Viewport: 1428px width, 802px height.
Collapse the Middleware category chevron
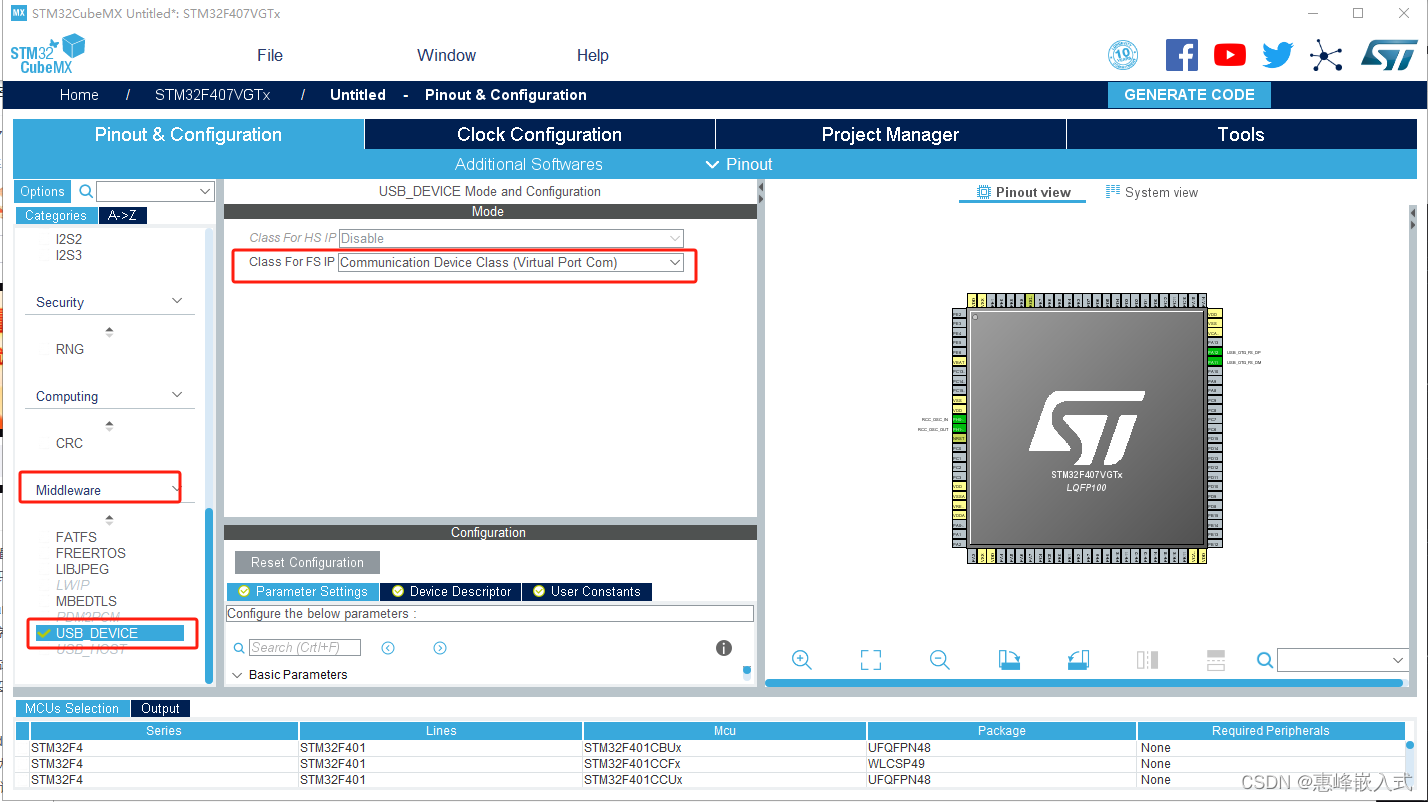point(176,488)
